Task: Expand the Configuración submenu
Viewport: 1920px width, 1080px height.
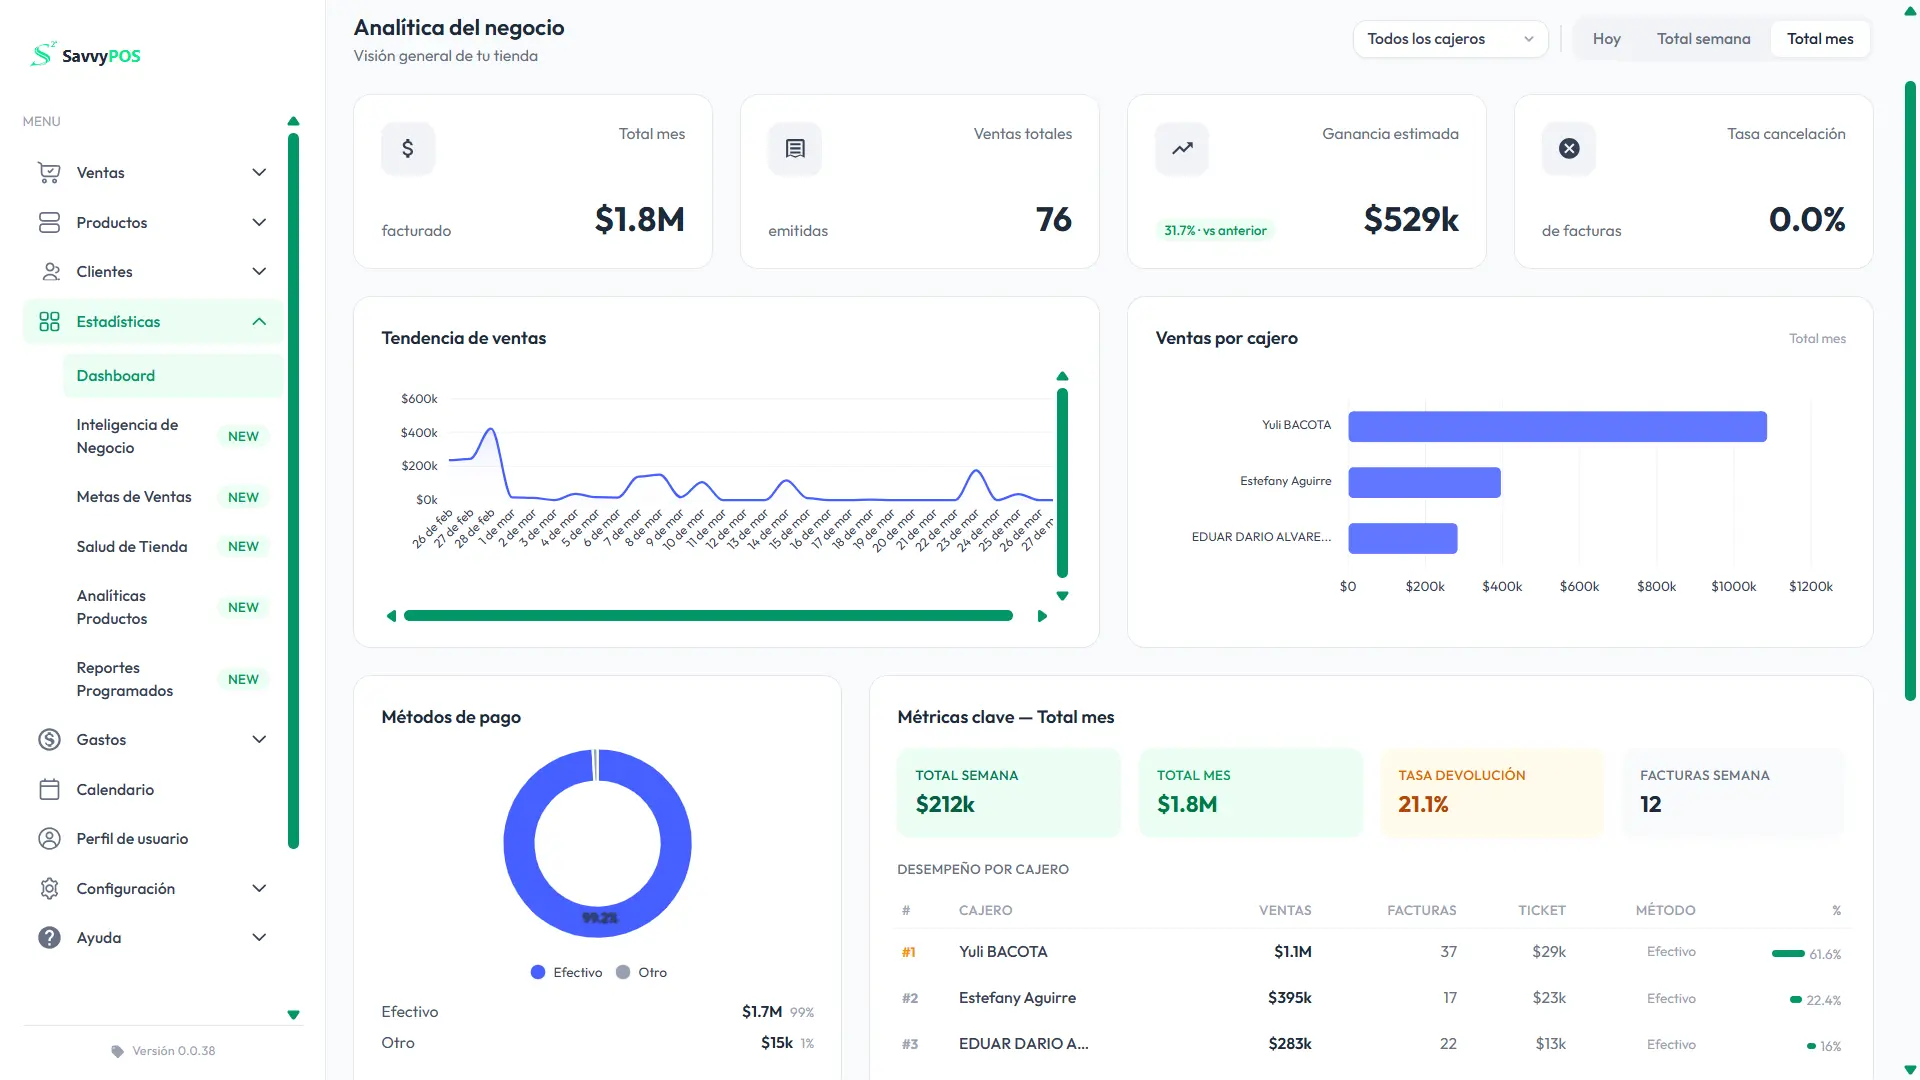Action: click(x=259, y=888)
